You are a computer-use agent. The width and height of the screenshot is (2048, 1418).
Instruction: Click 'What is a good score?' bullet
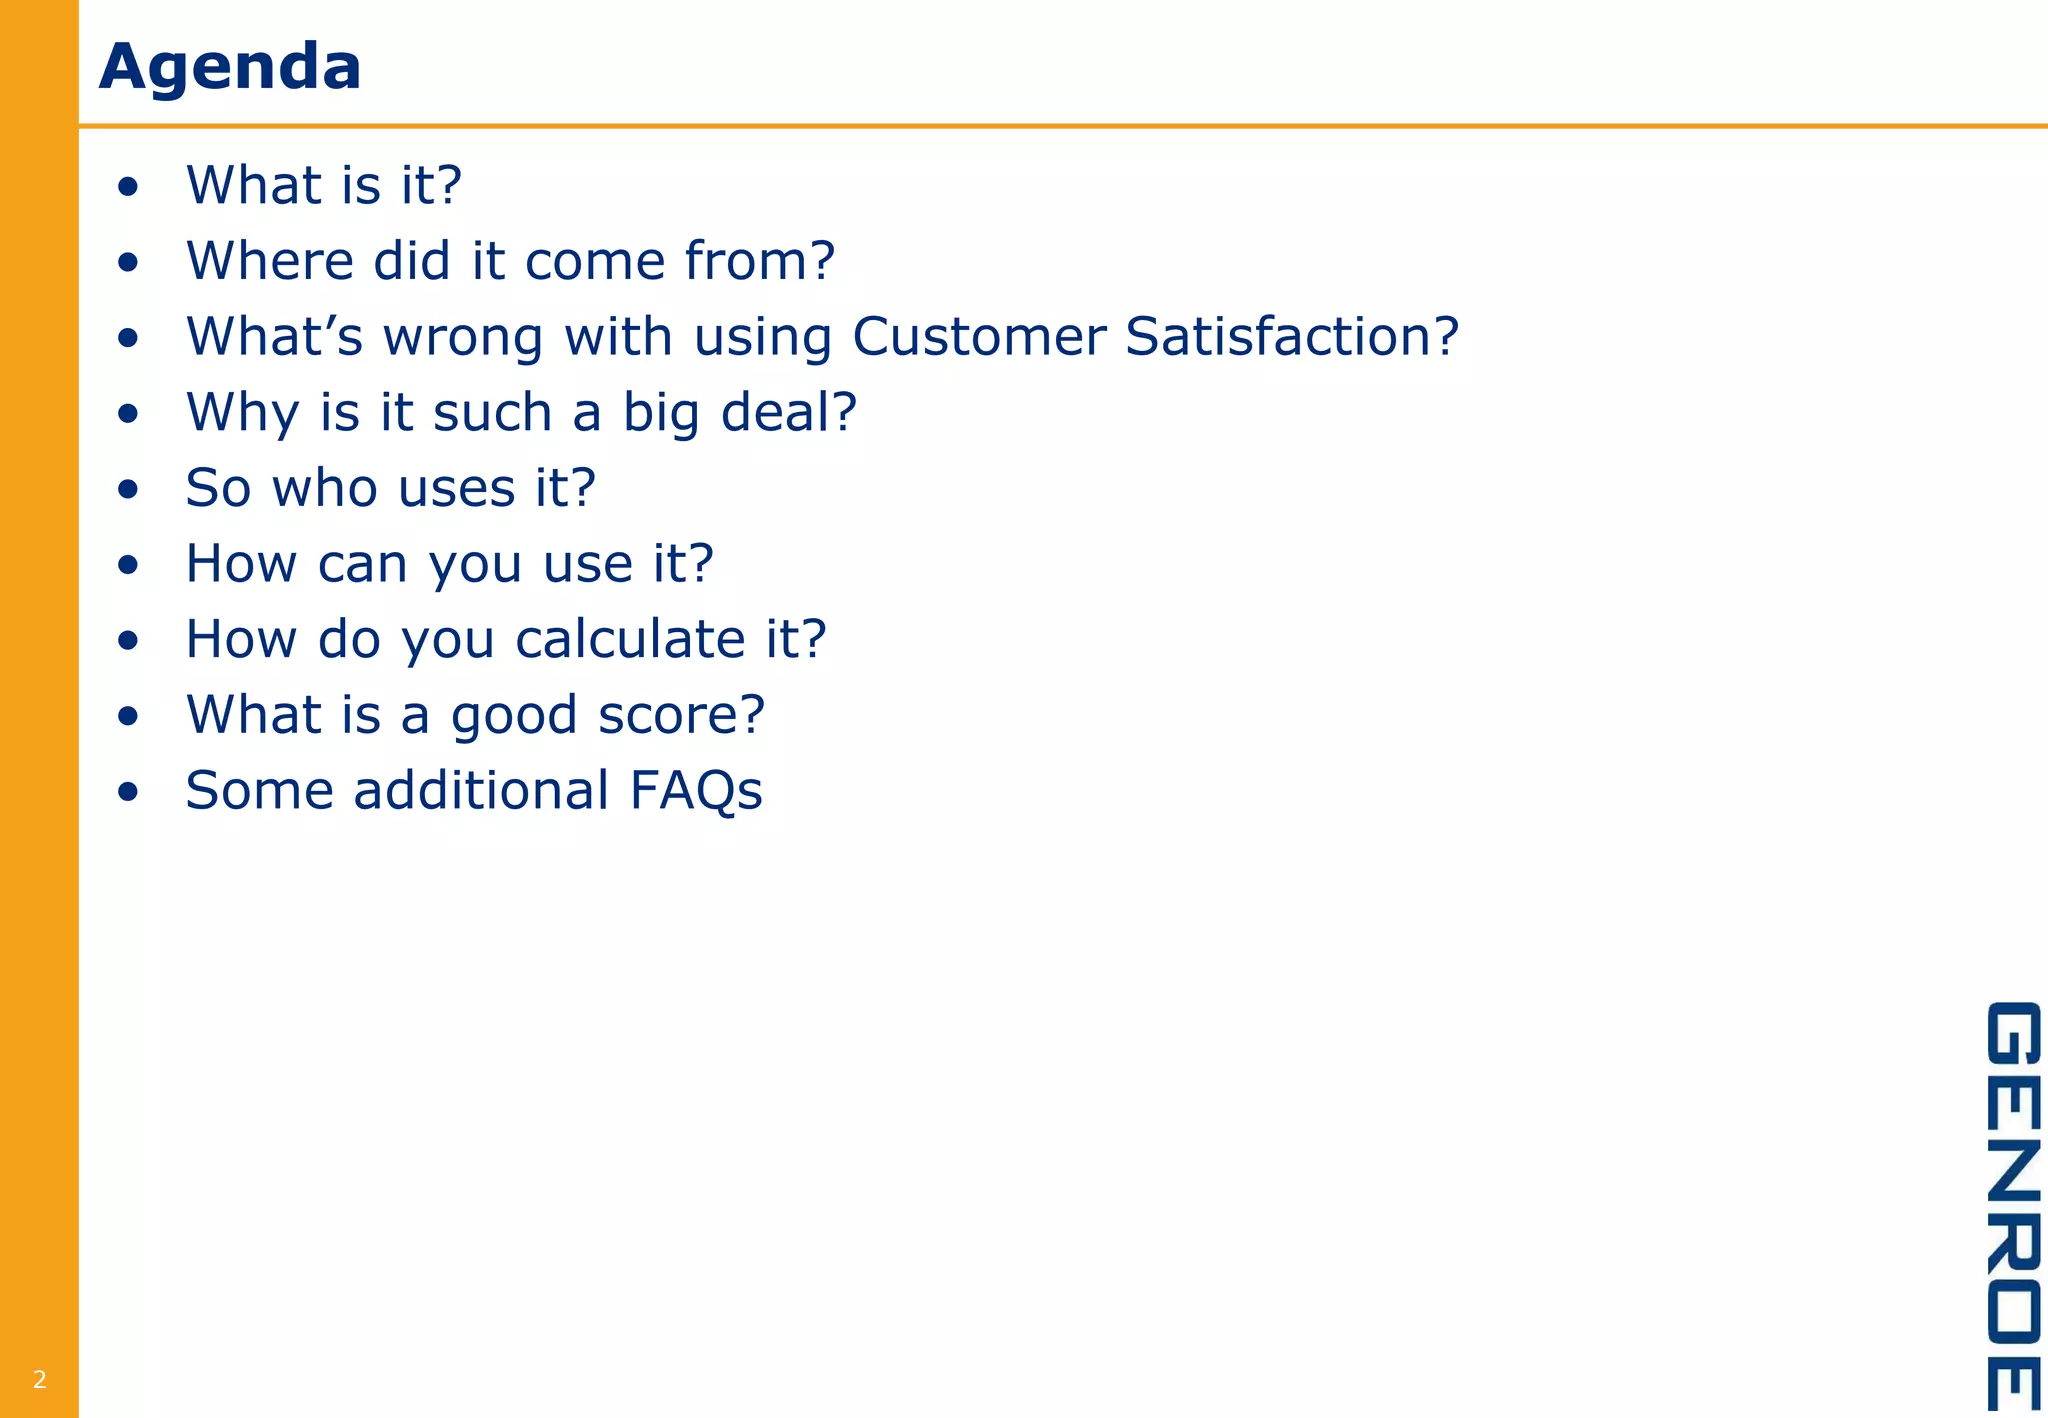(475, 716)
